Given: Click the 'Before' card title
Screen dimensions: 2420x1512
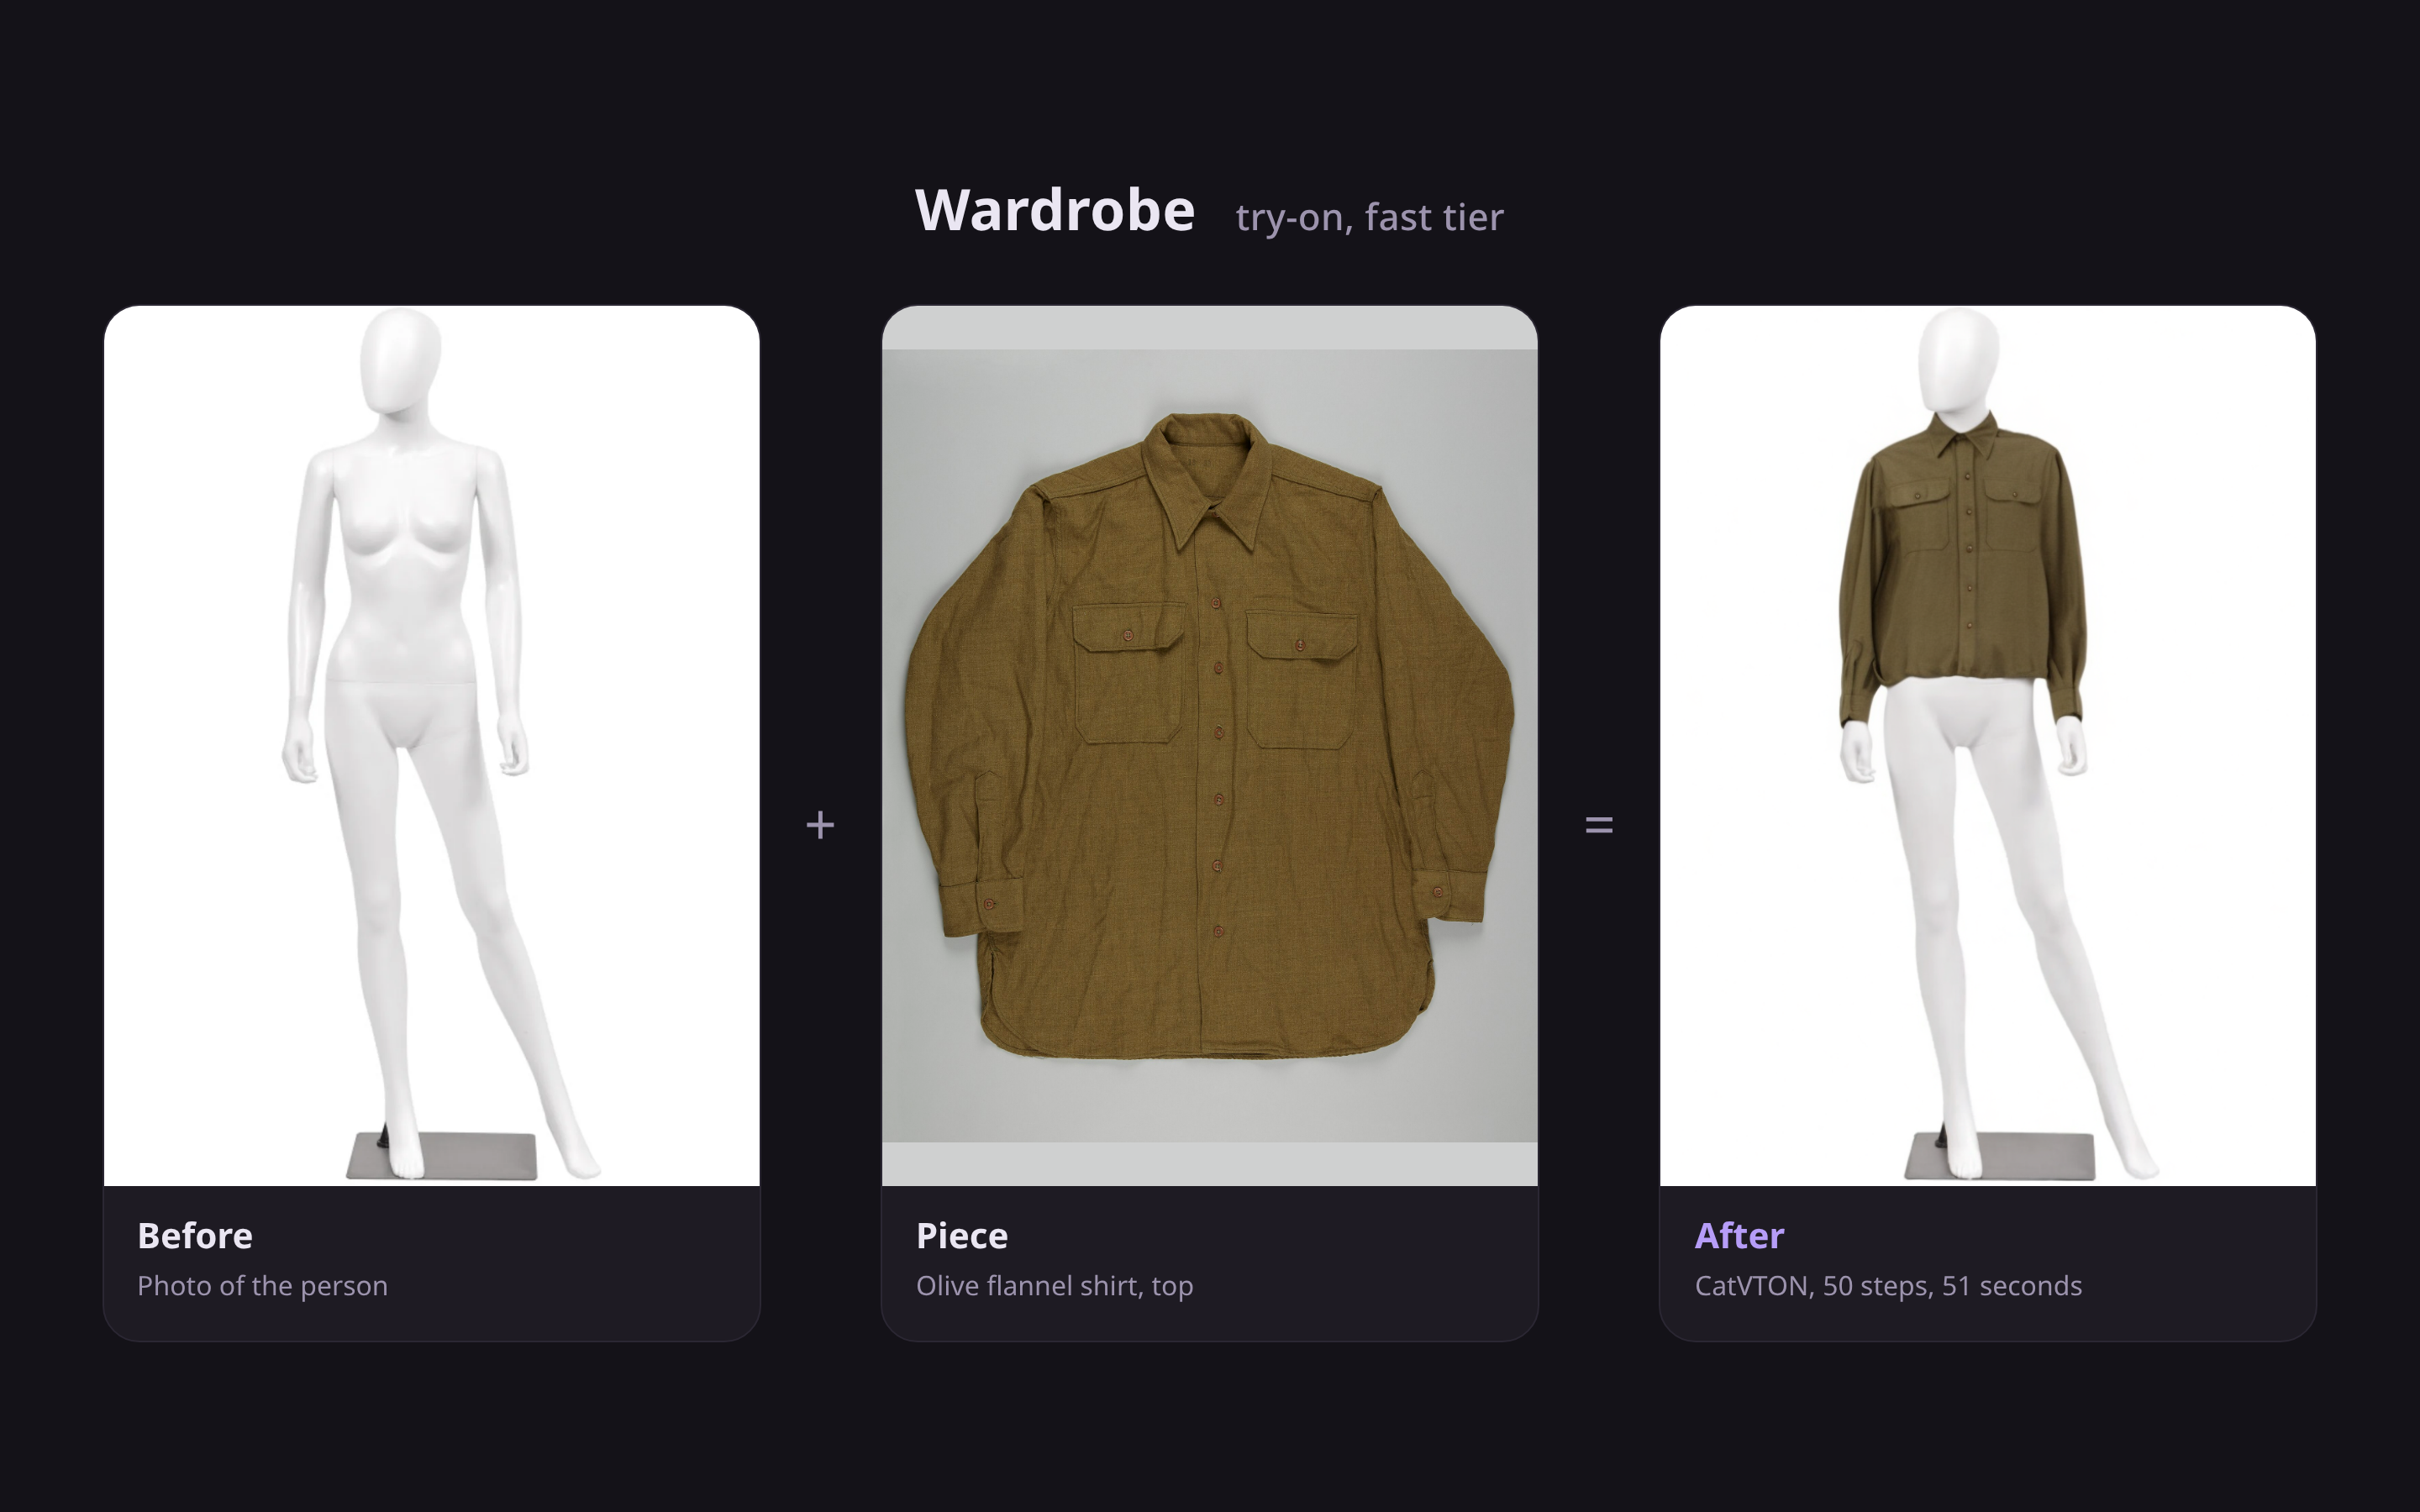Looking at the screenshot, I should [195, 1236].
